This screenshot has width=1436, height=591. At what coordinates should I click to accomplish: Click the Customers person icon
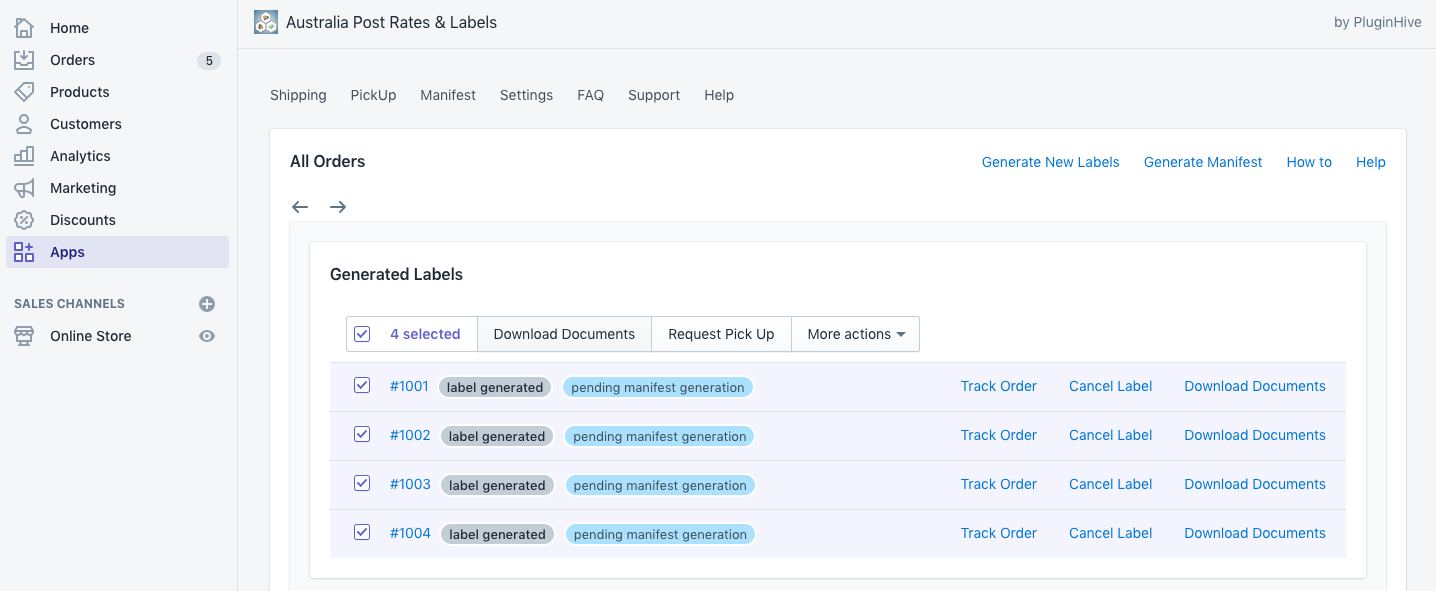coord(24,124)
